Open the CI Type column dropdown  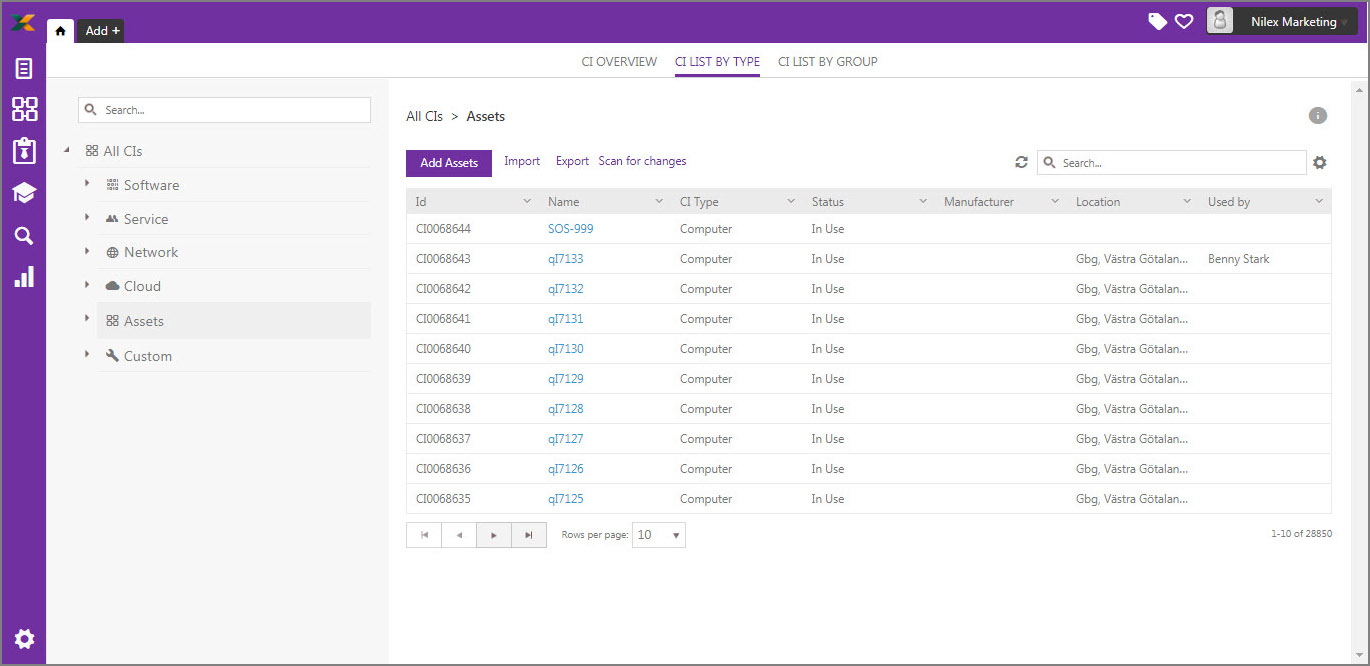791,202
